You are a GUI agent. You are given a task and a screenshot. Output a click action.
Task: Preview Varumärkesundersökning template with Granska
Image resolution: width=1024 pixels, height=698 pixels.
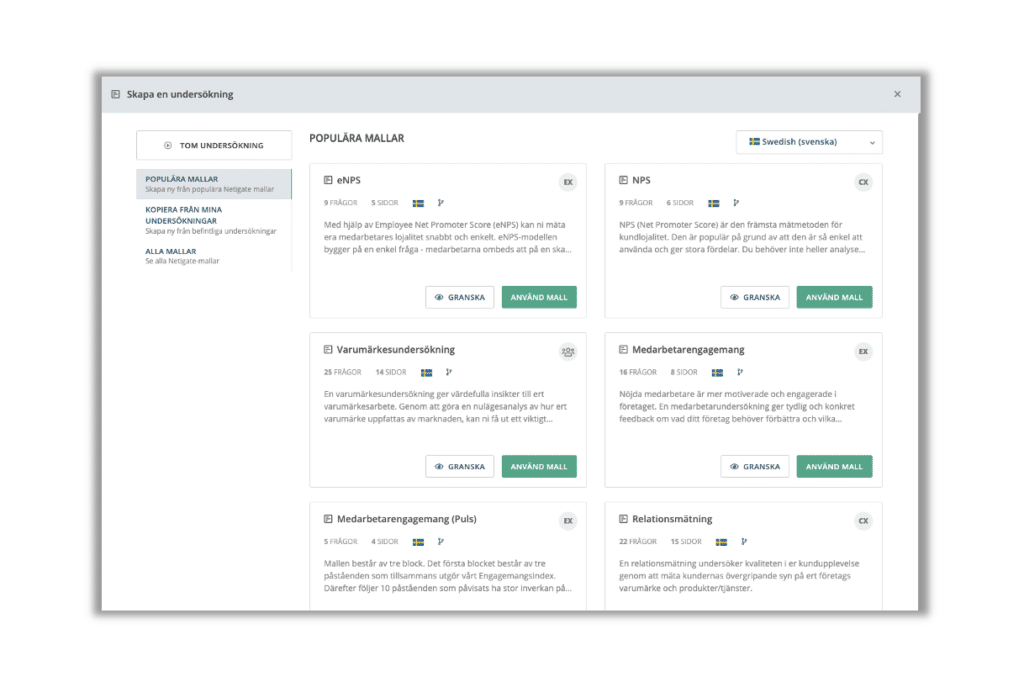[459, 467]
